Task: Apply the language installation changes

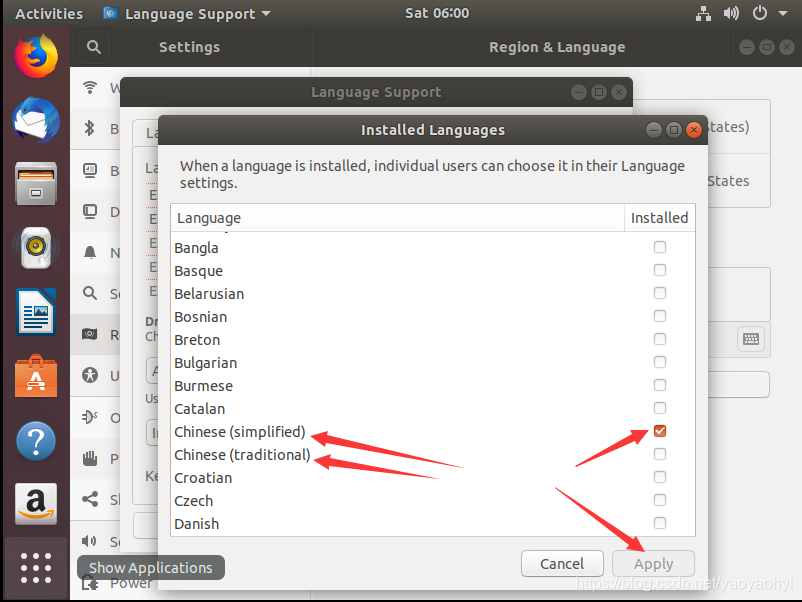Action: coord(653,564)
